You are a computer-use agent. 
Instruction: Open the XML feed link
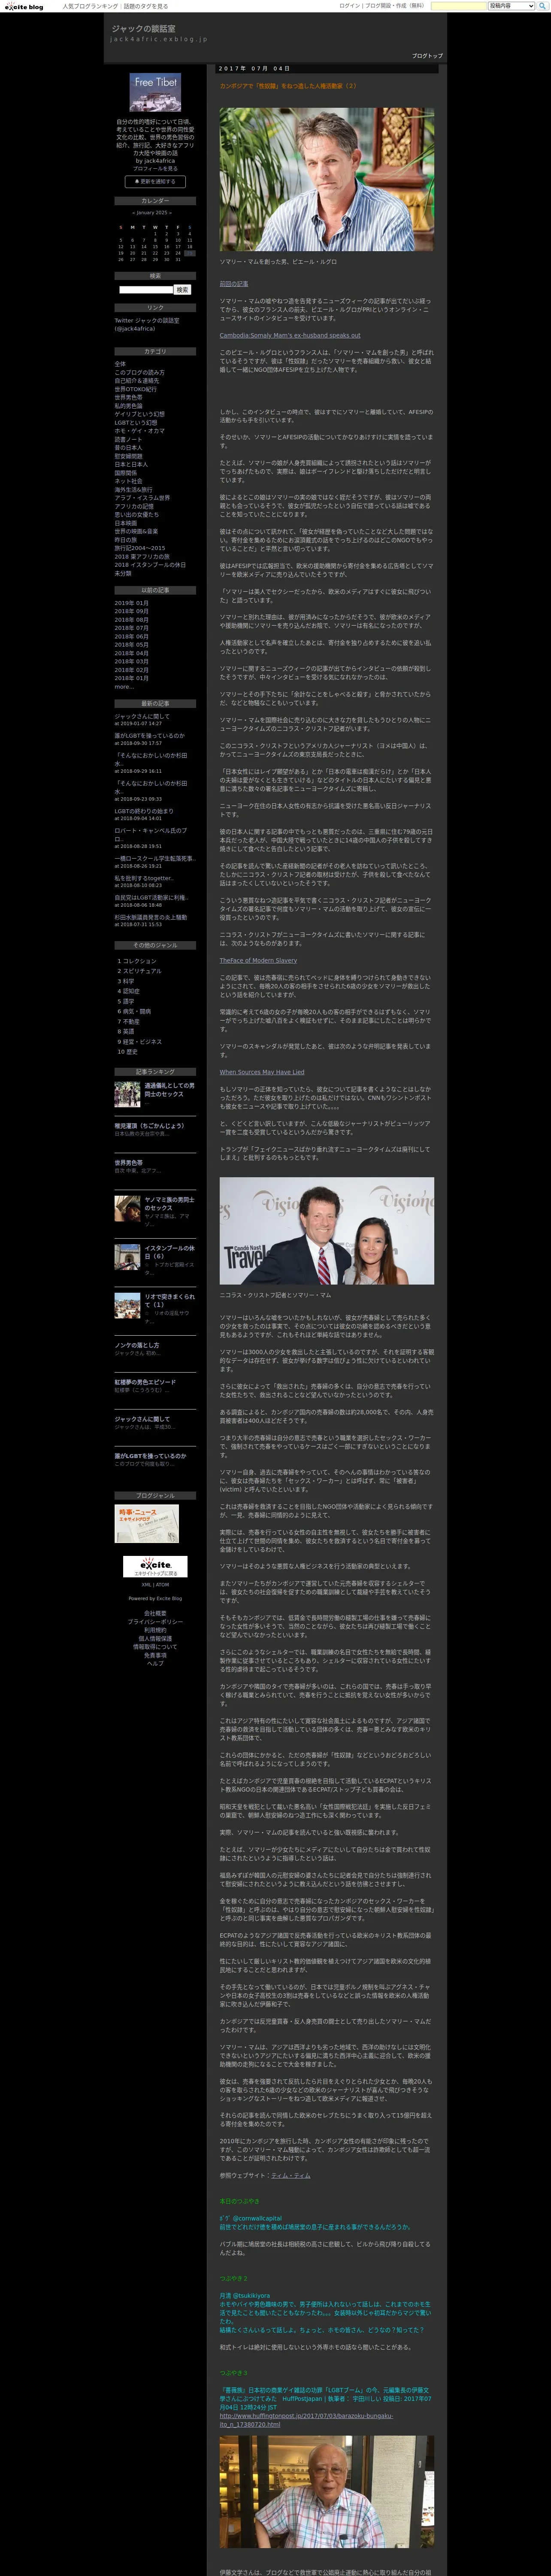click(x=146, y=1585)
